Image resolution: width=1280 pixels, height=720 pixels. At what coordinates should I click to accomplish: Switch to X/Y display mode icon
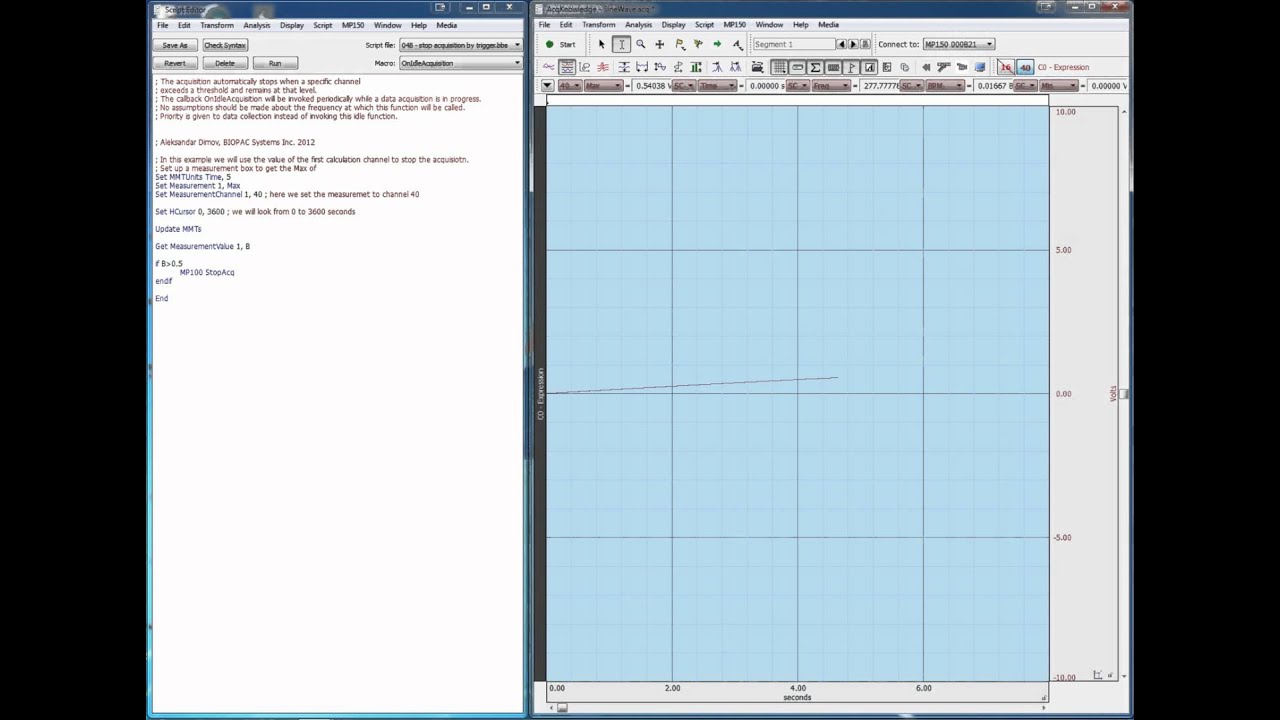(x=585, y=67)
